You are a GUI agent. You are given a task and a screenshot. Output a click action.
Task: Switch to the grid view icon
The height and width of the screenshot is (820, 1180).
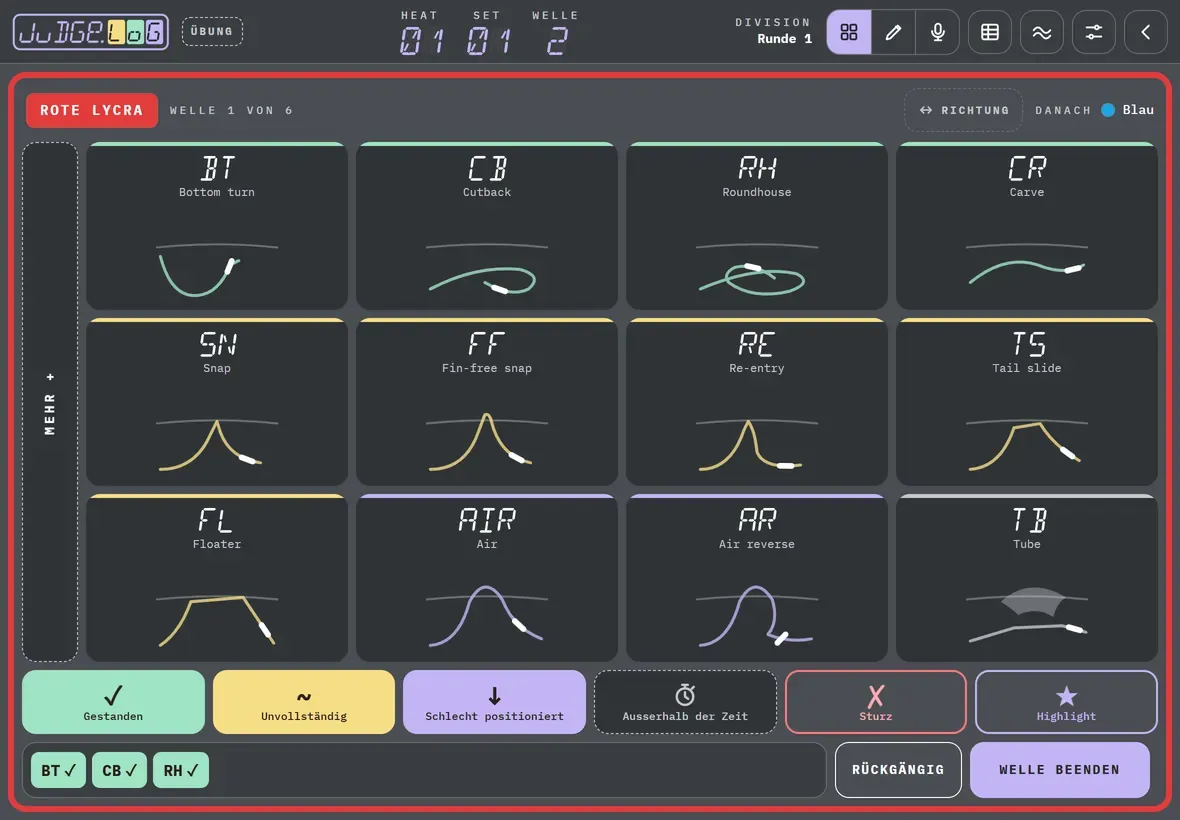[x=849, y=32]
